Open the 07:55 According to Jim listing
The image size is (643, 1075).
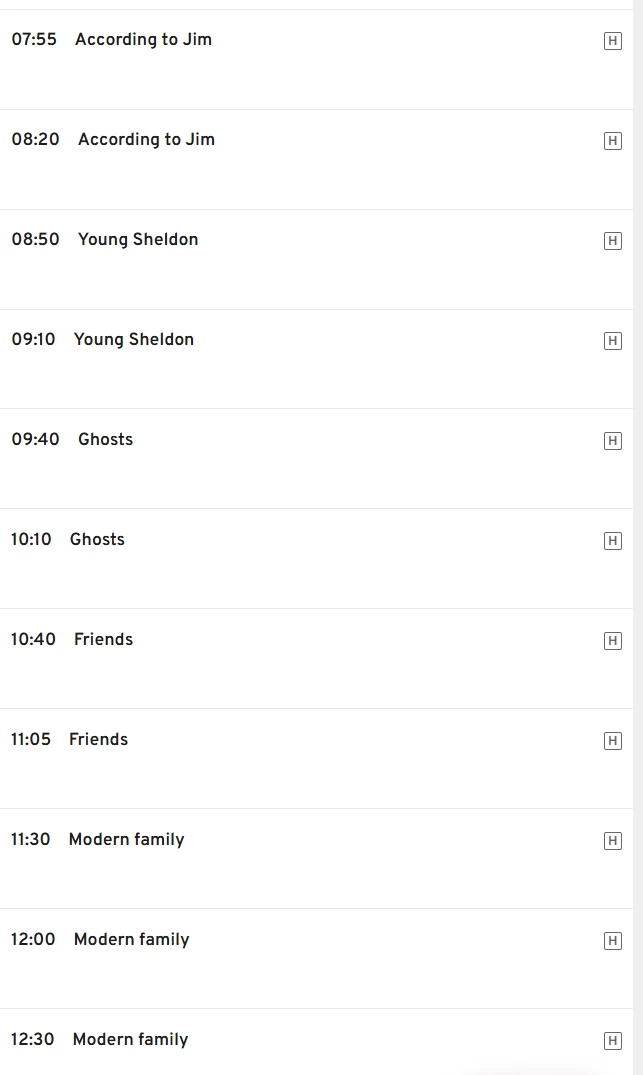point(143,40)
